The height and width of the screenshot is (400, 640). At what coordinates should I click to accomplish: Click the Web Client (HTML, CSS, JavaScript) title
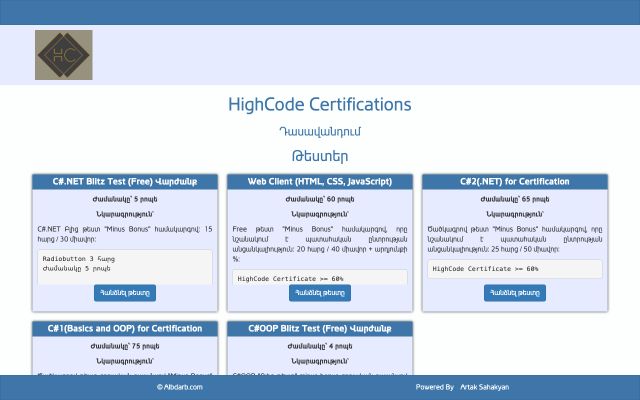[x=320, y=182]
